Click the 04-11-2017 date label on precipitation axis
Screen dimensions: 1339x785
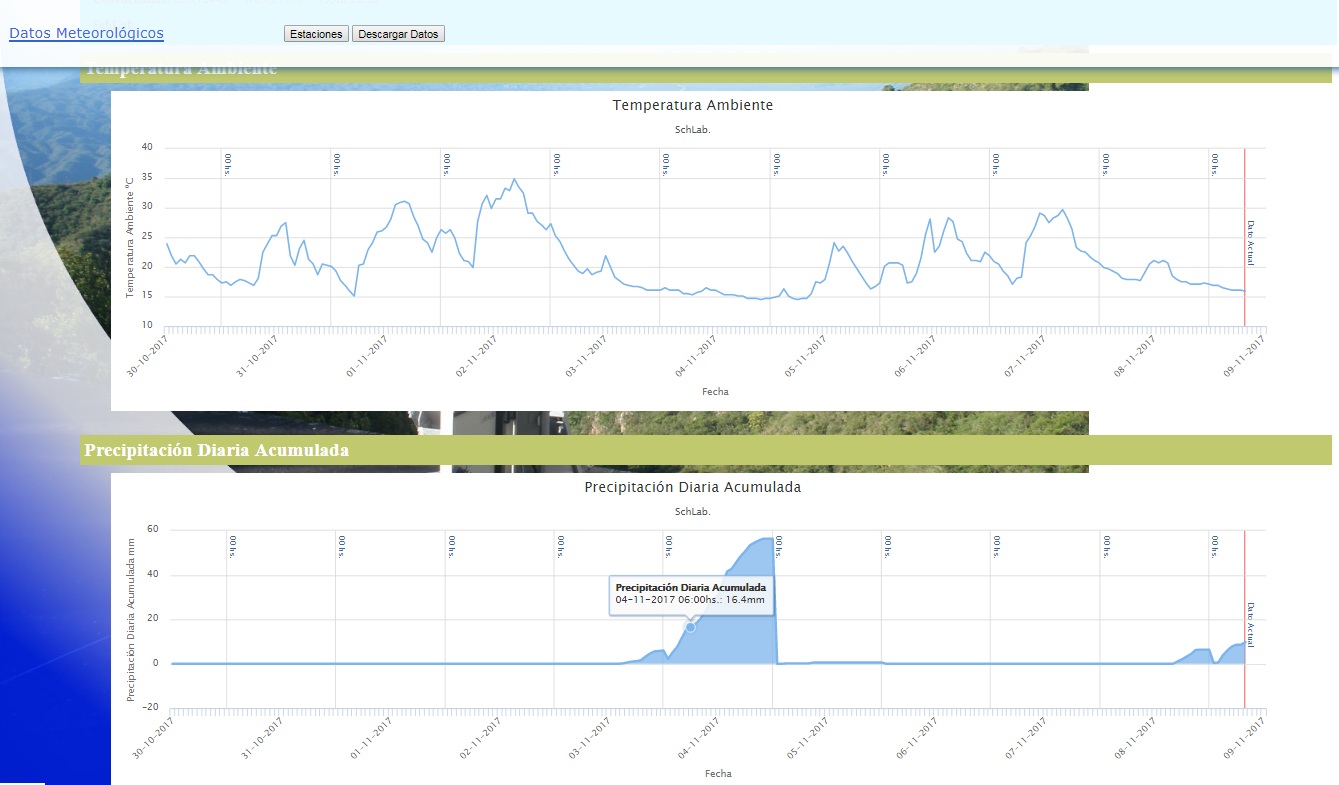(700, 738)
